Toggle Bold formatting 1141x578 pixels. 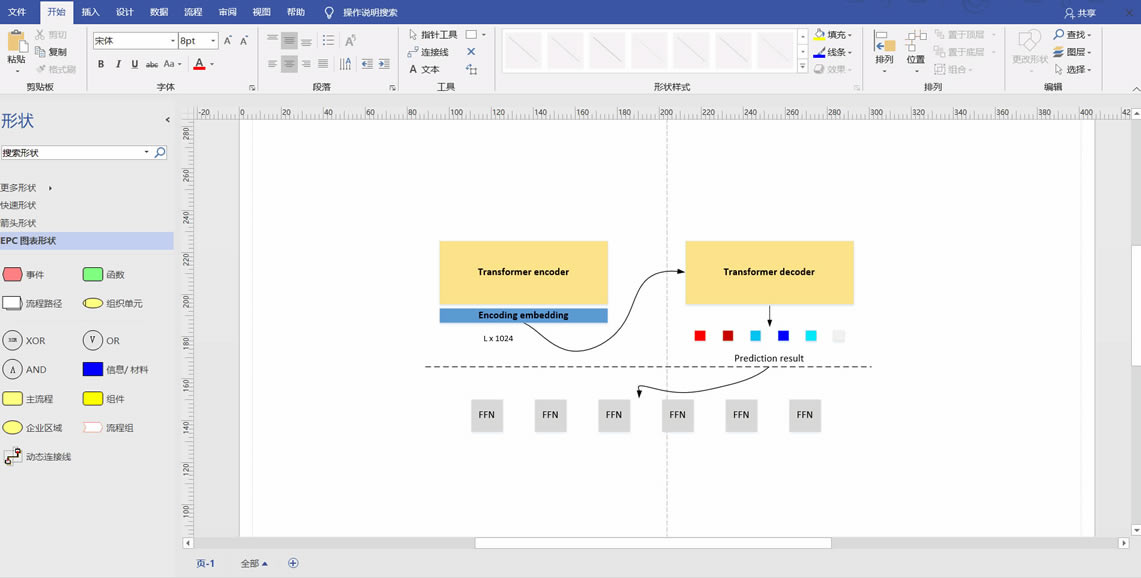click(x=101, y=64)
